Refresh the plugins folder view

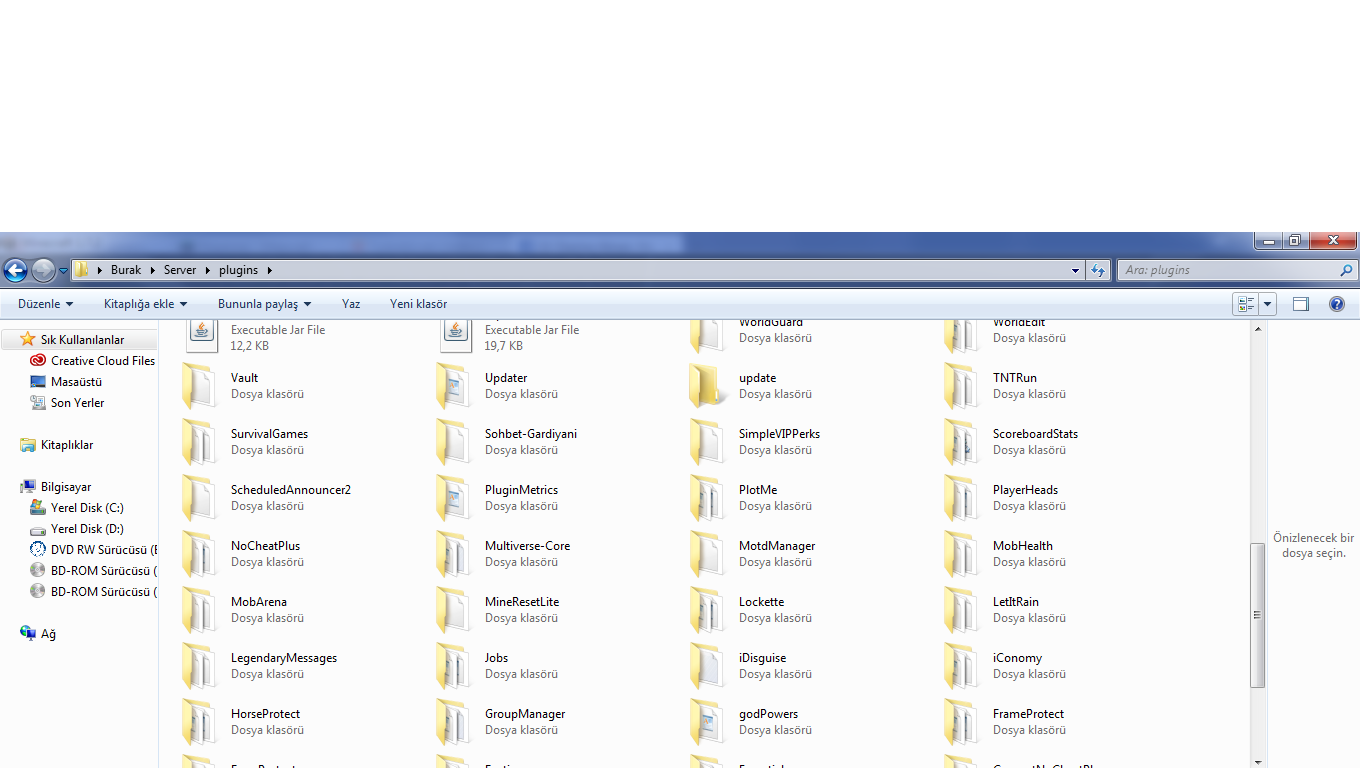[1099, 270]
